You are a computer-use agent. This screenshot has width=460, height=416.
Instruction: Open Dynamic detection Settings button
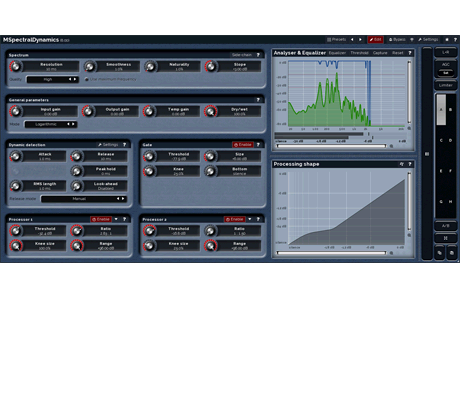[x=108, y=145]
